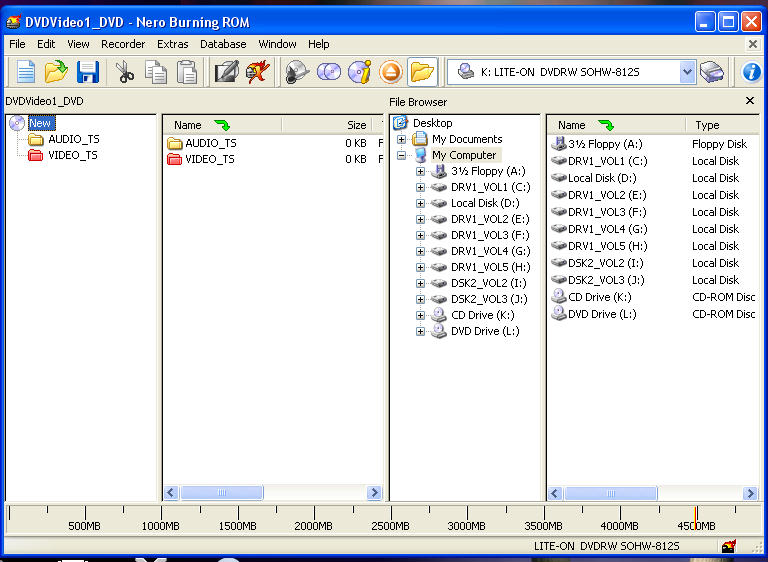Expand Local Disk (D:) in the tree
The height and width of the screenshot is (562, 768).
click(420, 203)
